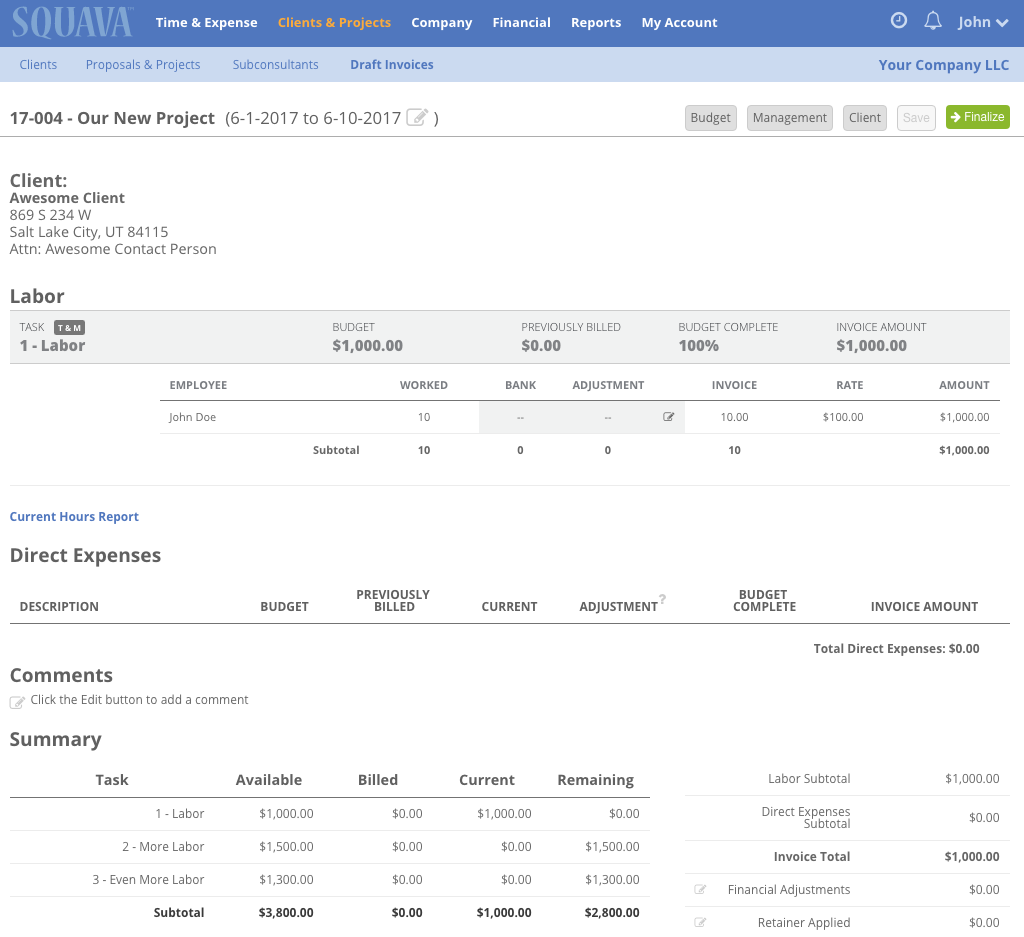This screenshot has height=937, width=1024.
Task: Edit Retainer Applied pencil icon
Action: (x=700, y=922)
